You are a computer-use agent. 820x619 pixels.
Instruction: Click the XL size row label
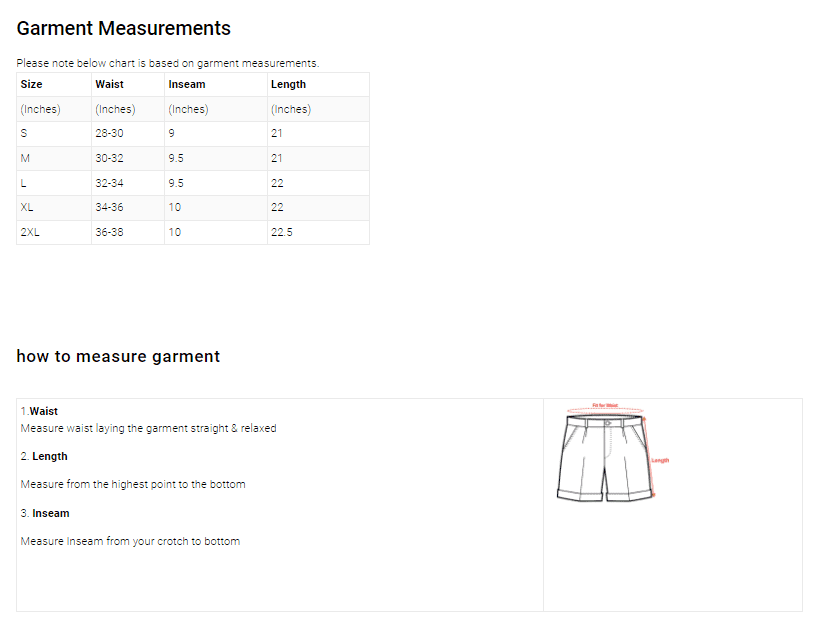[27, 207]
